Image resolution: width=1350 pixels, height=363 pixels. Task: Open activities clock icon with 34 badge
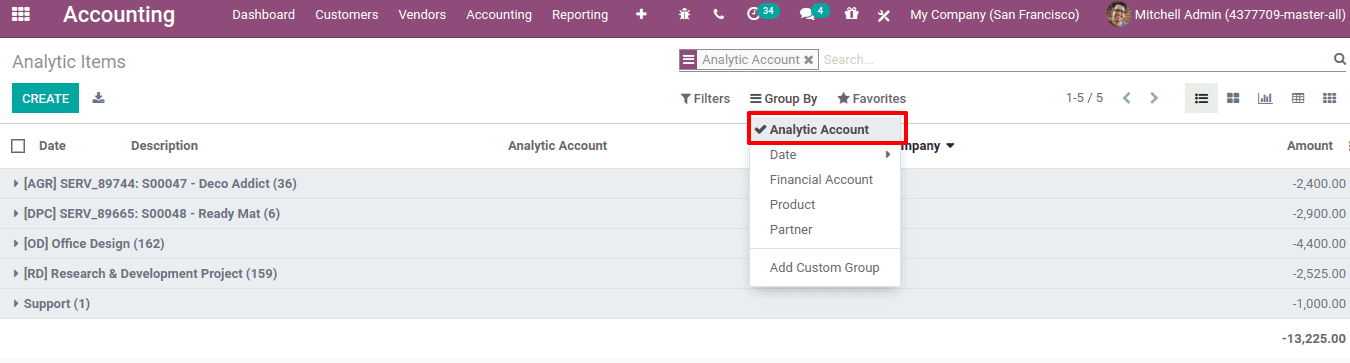pos(761,14)
